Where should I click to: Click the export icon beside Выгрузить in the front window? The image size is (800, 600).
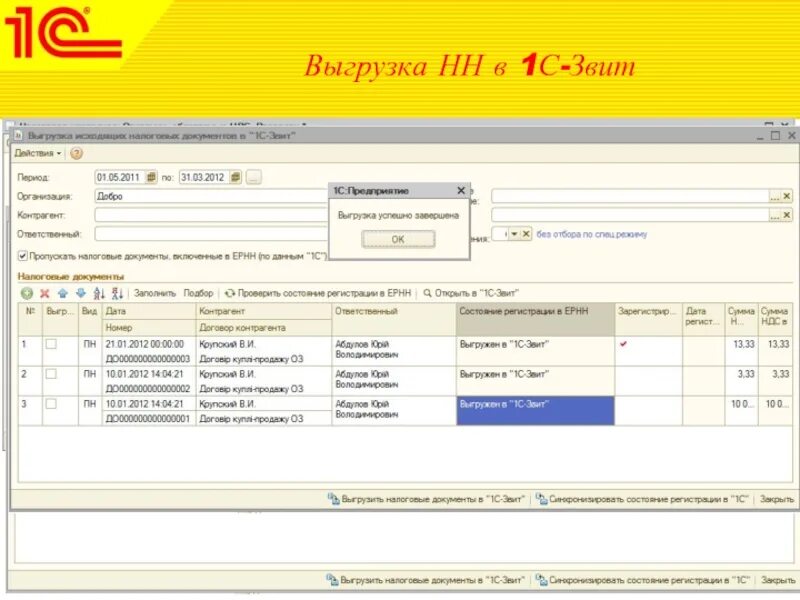[x=333, y=498]
